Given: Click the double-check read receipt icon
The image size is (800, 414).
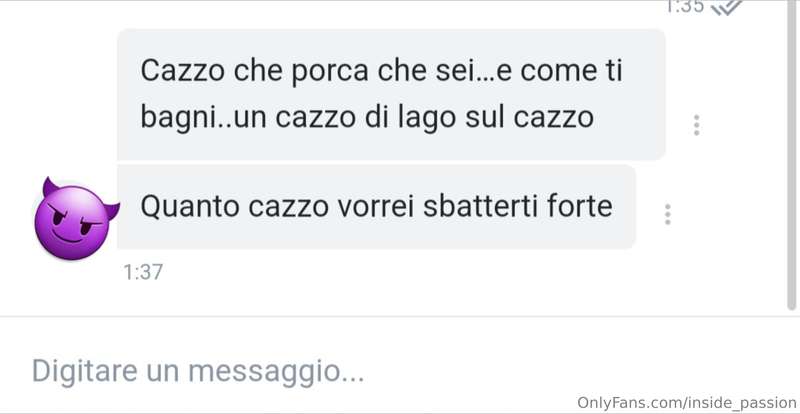Looking at the screenshot, I should [x=727, y=7].
